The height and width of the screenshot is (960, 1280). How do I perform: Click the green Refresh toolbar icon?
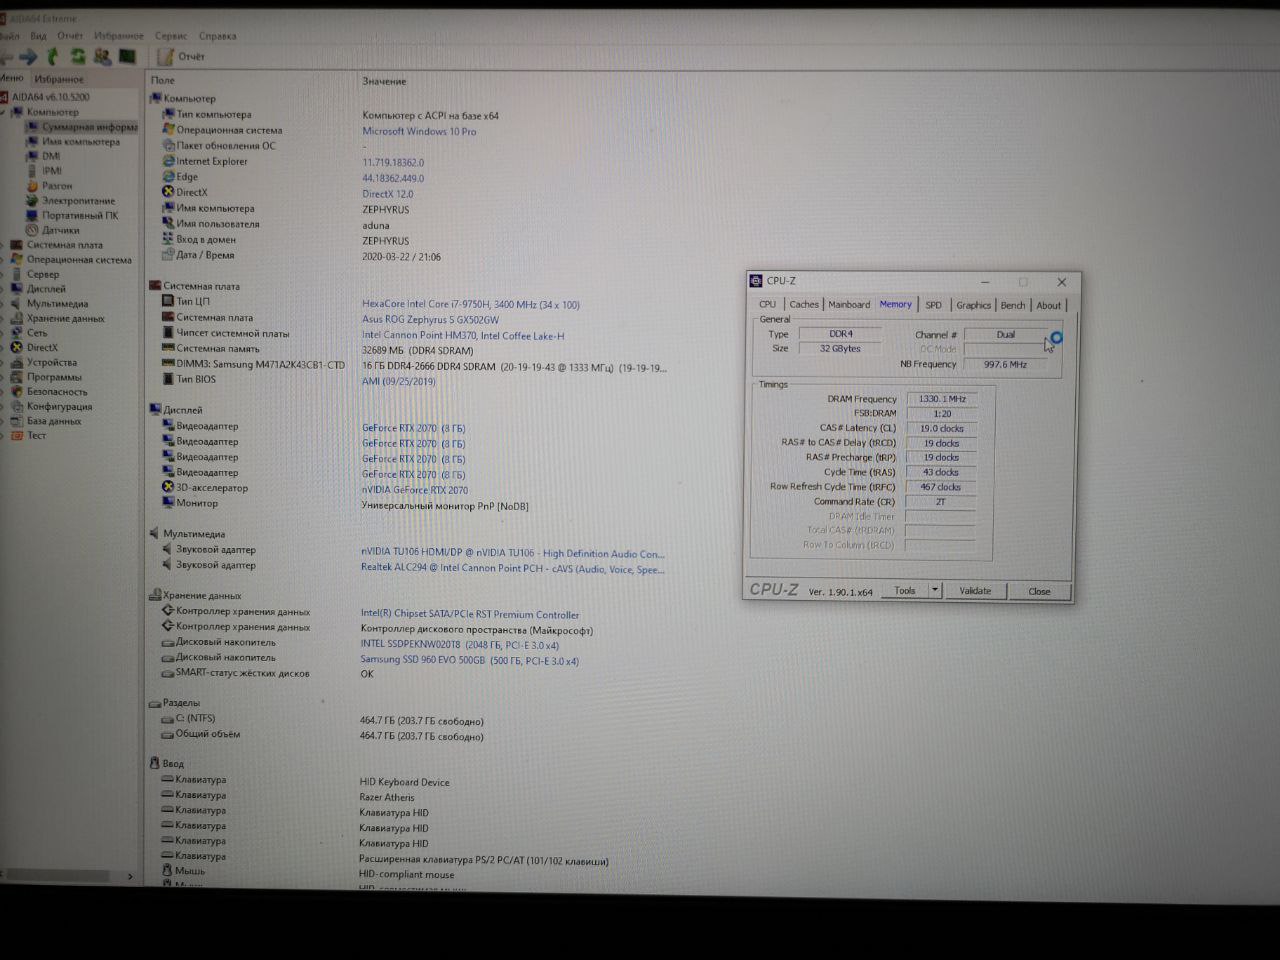tap(77, 57)
